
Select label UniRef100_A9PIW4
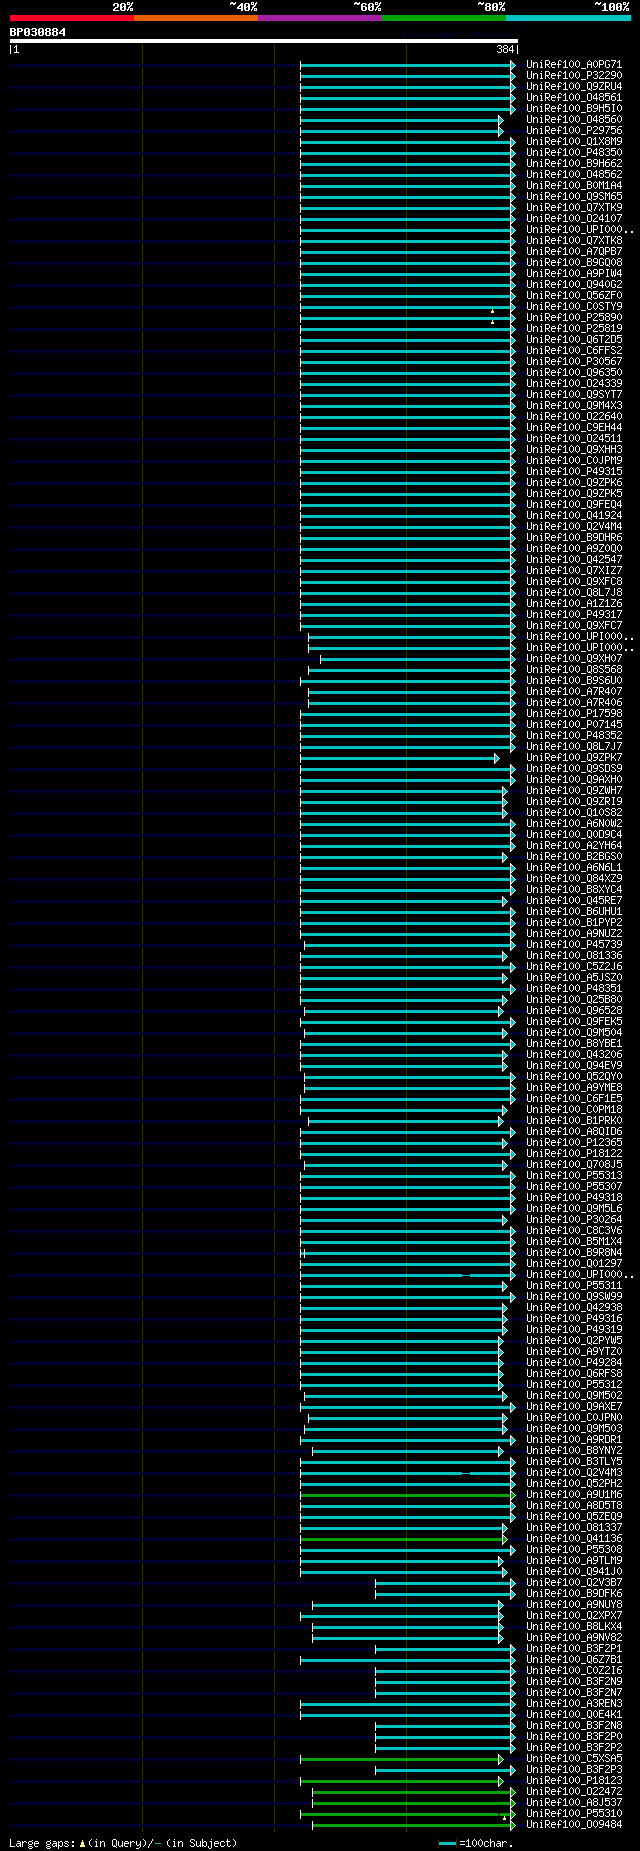(574, 273)
